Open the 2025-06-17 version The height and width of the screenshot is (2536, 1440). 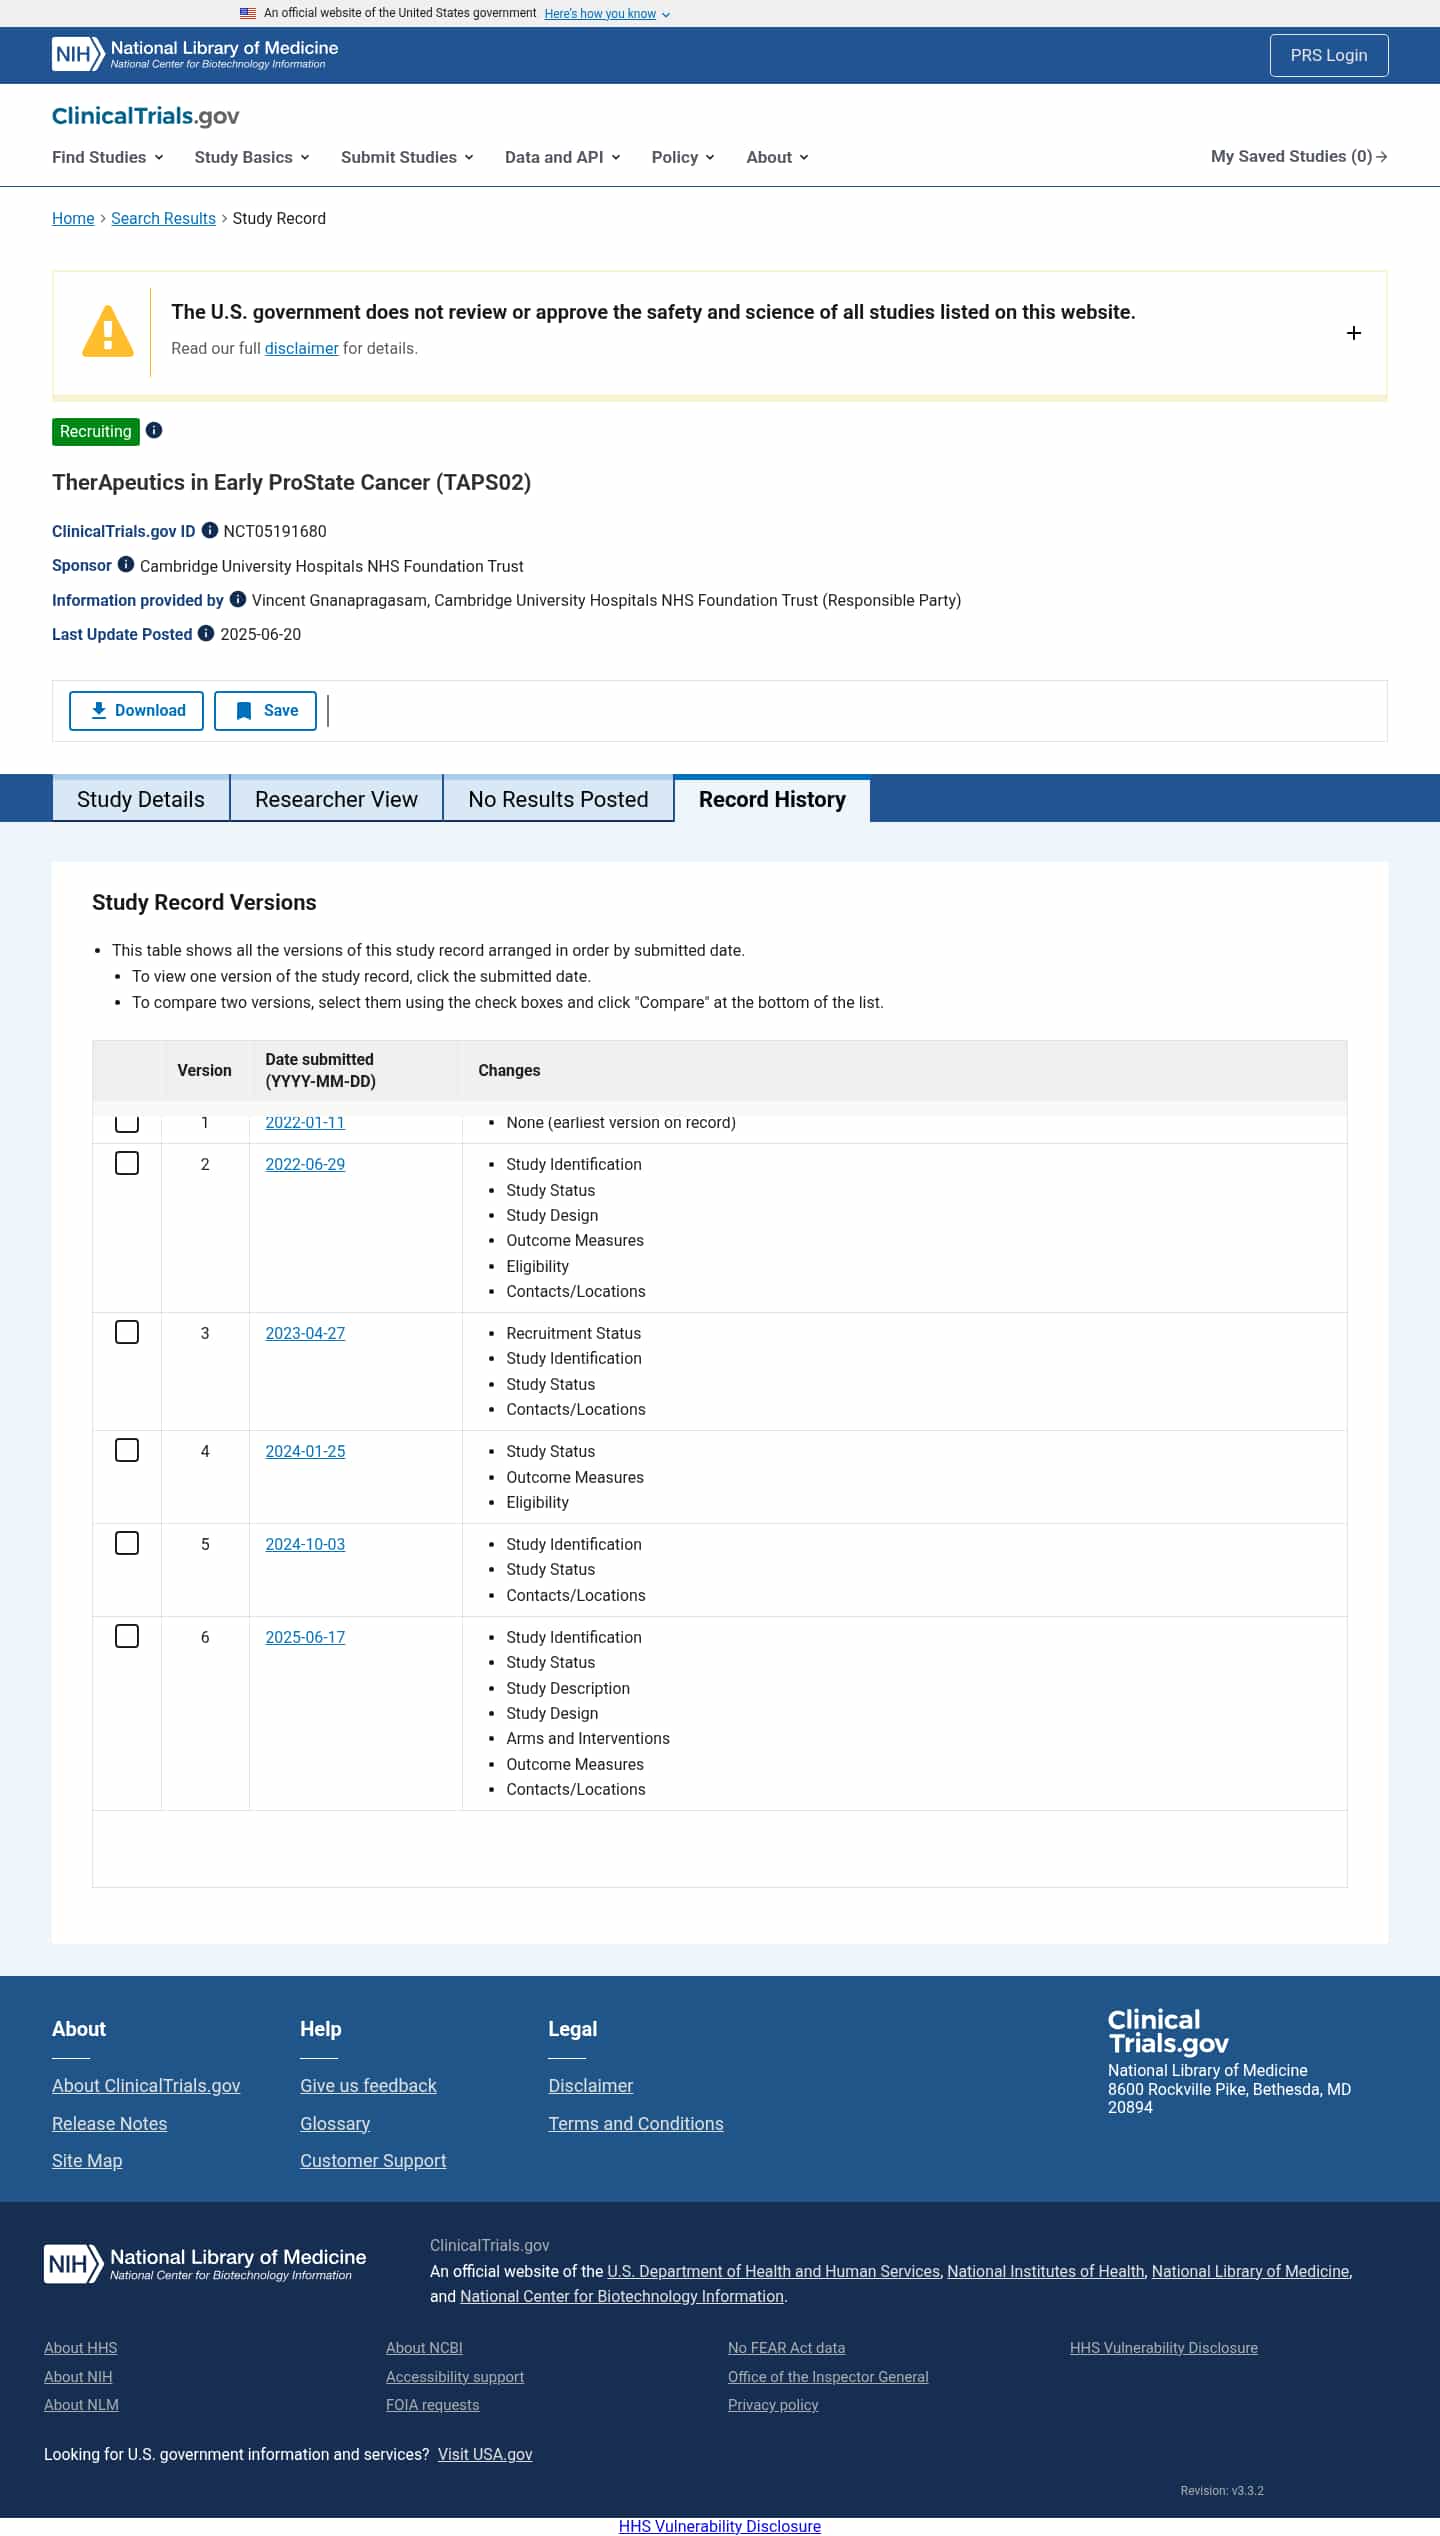click(x=305, y=1637)
